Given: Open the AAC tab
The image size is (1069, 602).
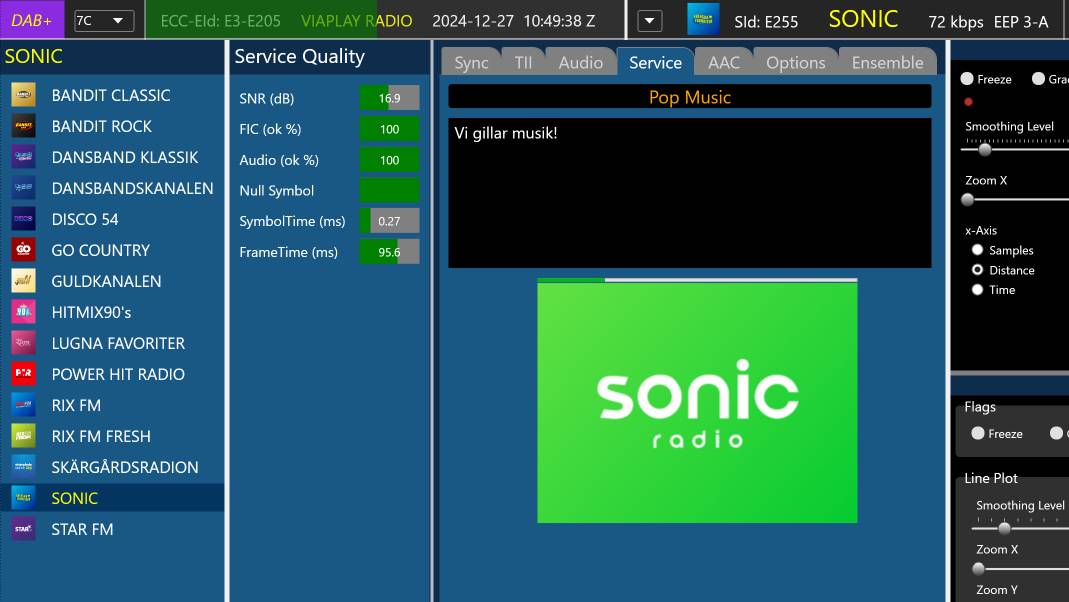Looking at the screenshot, I should coord(723,62).
